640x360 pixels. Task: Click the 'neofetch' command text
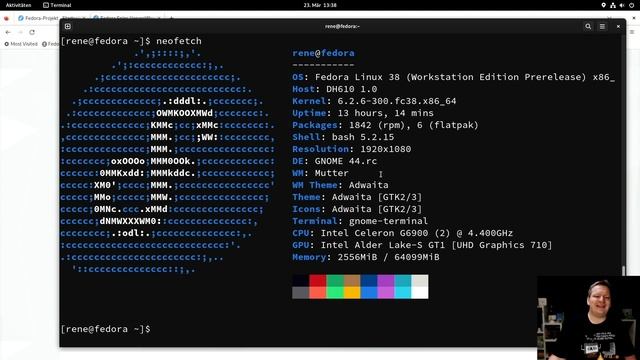point(179,41)
